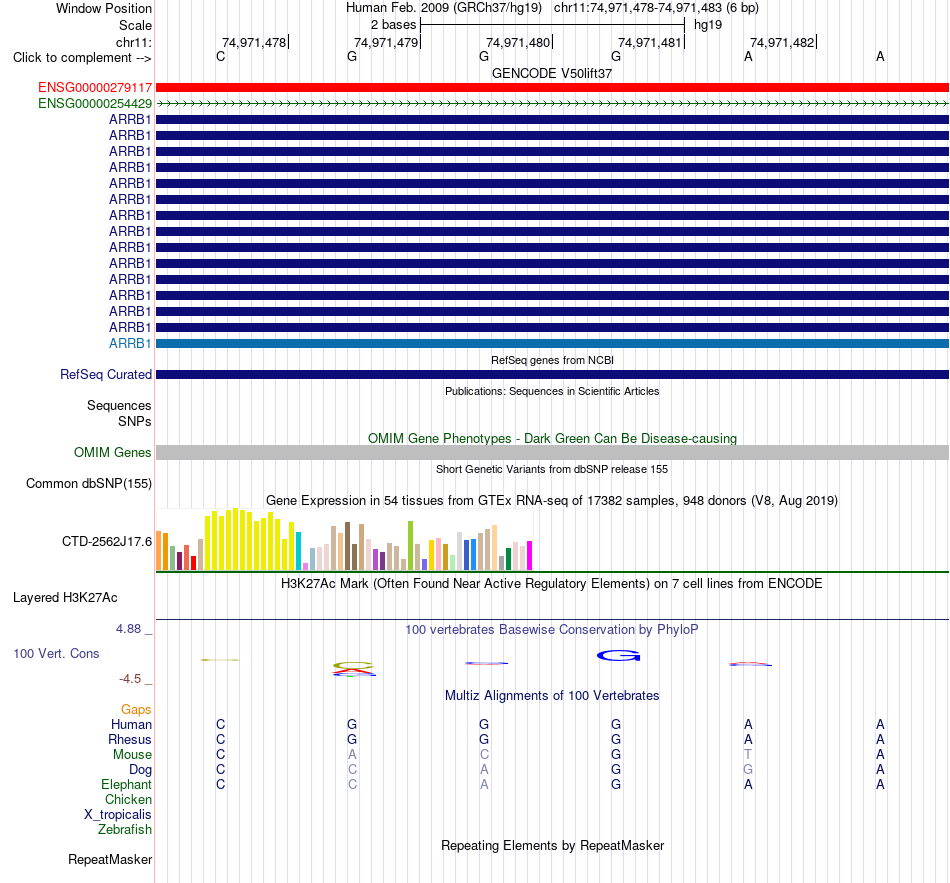Click the Scale track label
Viewport: 950px width, 883px height.
tap(135, 25)
